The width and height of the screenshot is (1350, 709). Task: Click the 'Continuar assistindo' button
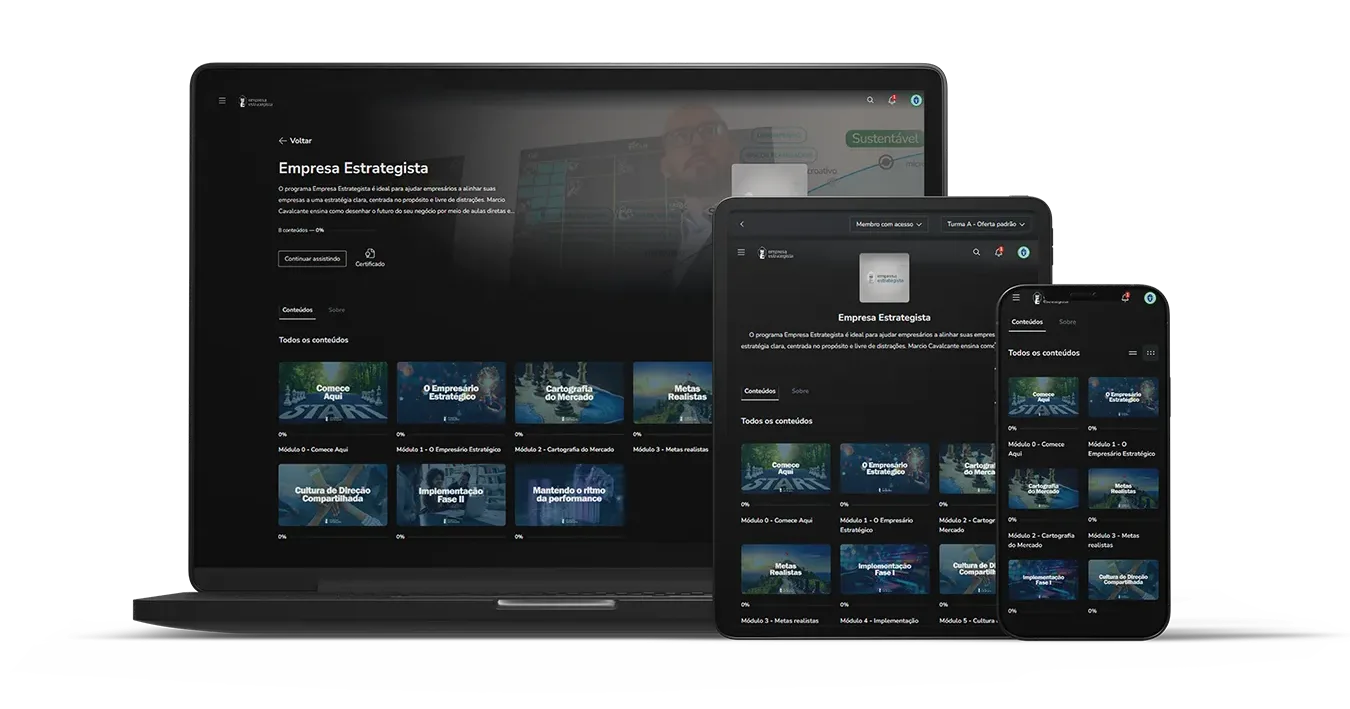(x=312, y=259)
